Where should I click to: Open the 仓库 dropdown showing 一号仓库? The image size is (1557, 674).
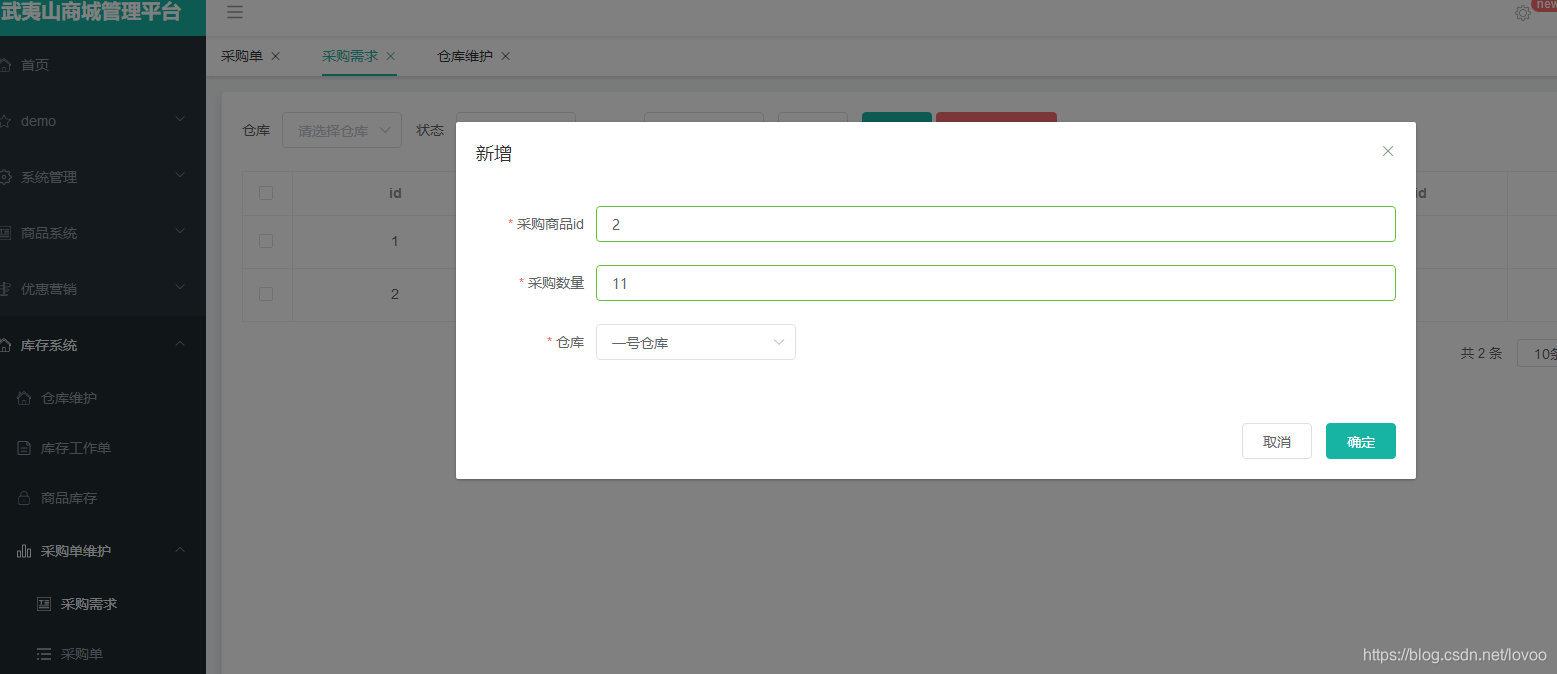(696, 342)
